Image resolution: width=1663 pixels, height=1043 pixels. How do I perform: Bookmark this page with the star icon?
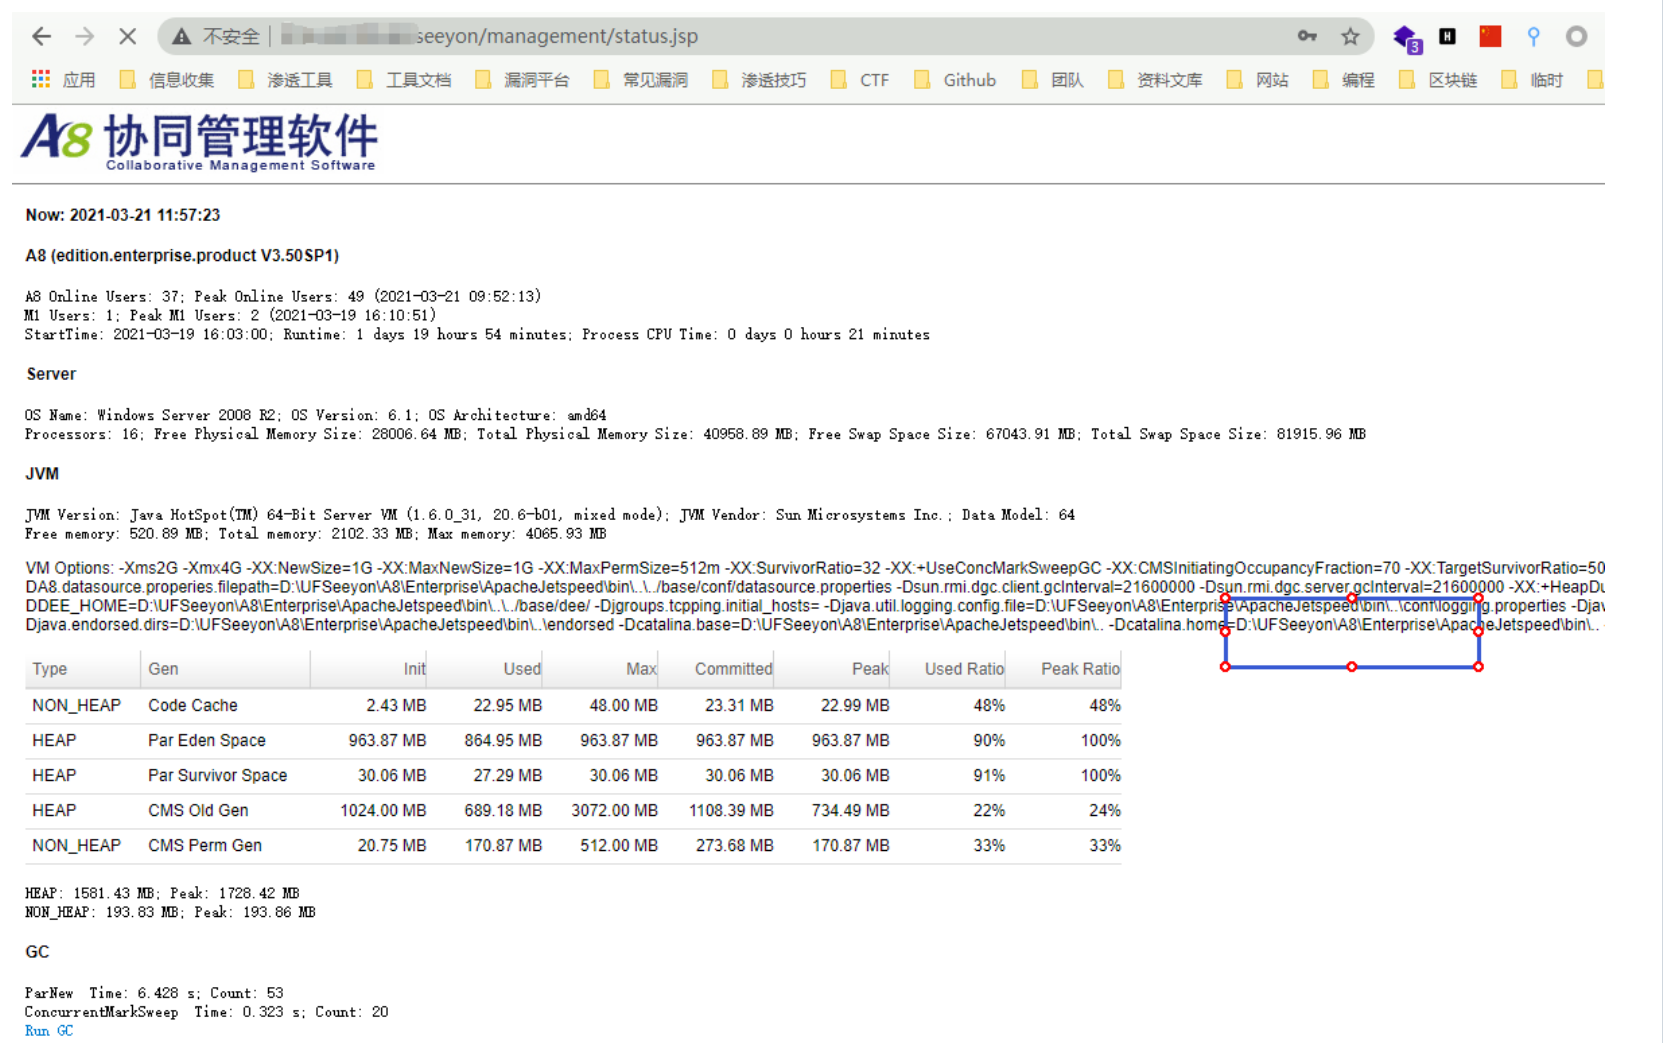pyautogui.click(x=1350, y=37)
